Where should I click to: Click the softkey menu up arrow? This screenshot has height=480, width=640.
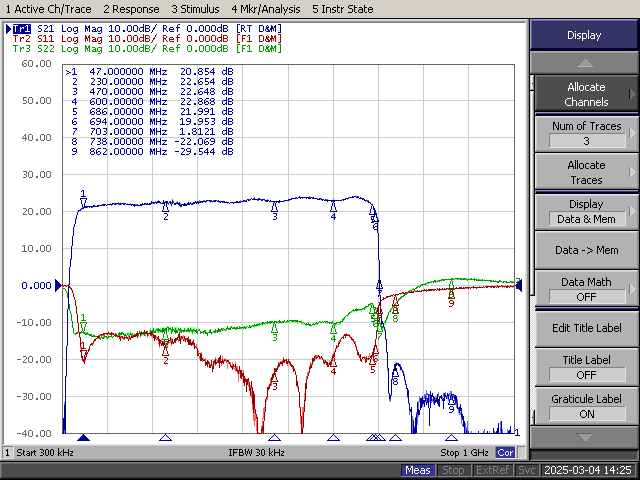tap(584, 63)
